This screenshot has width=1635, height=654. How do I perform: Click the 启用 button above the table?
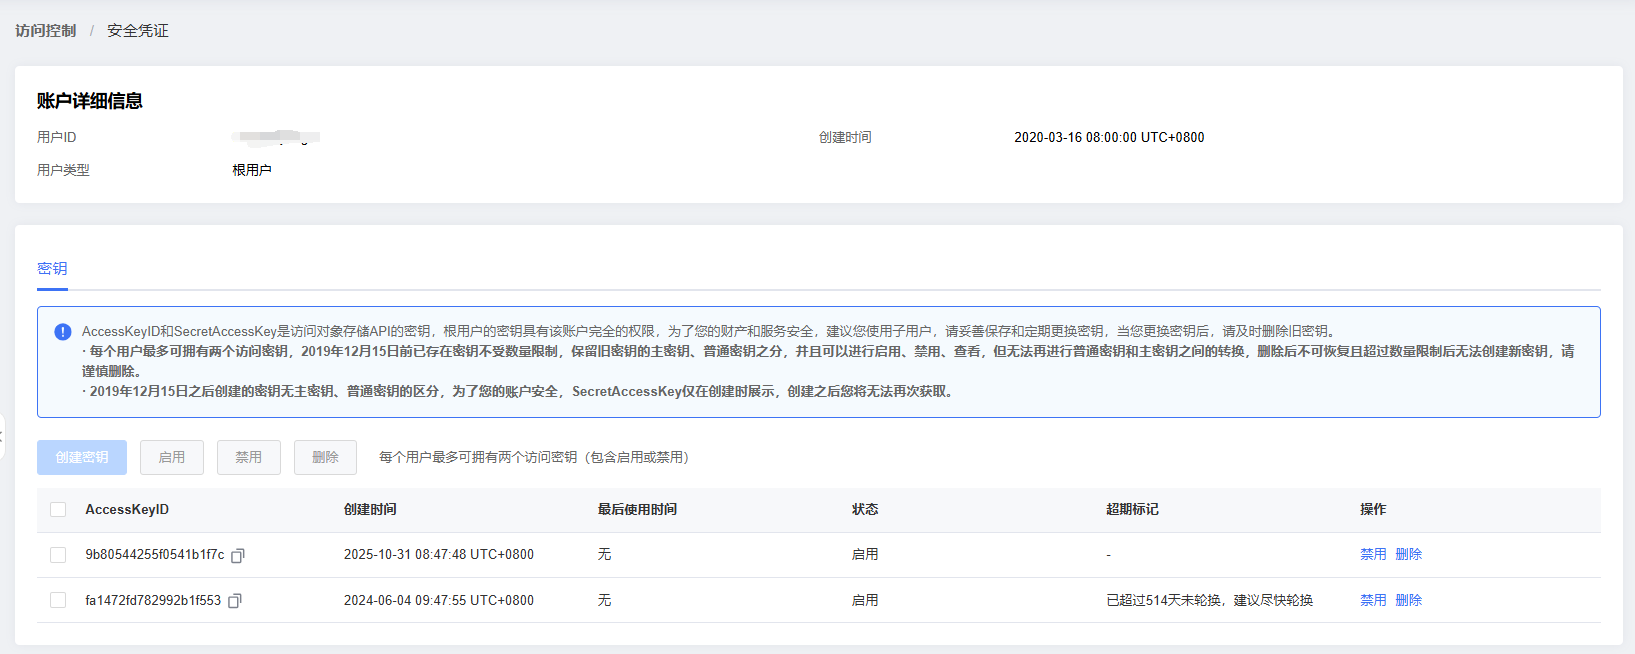click(172, 457)
